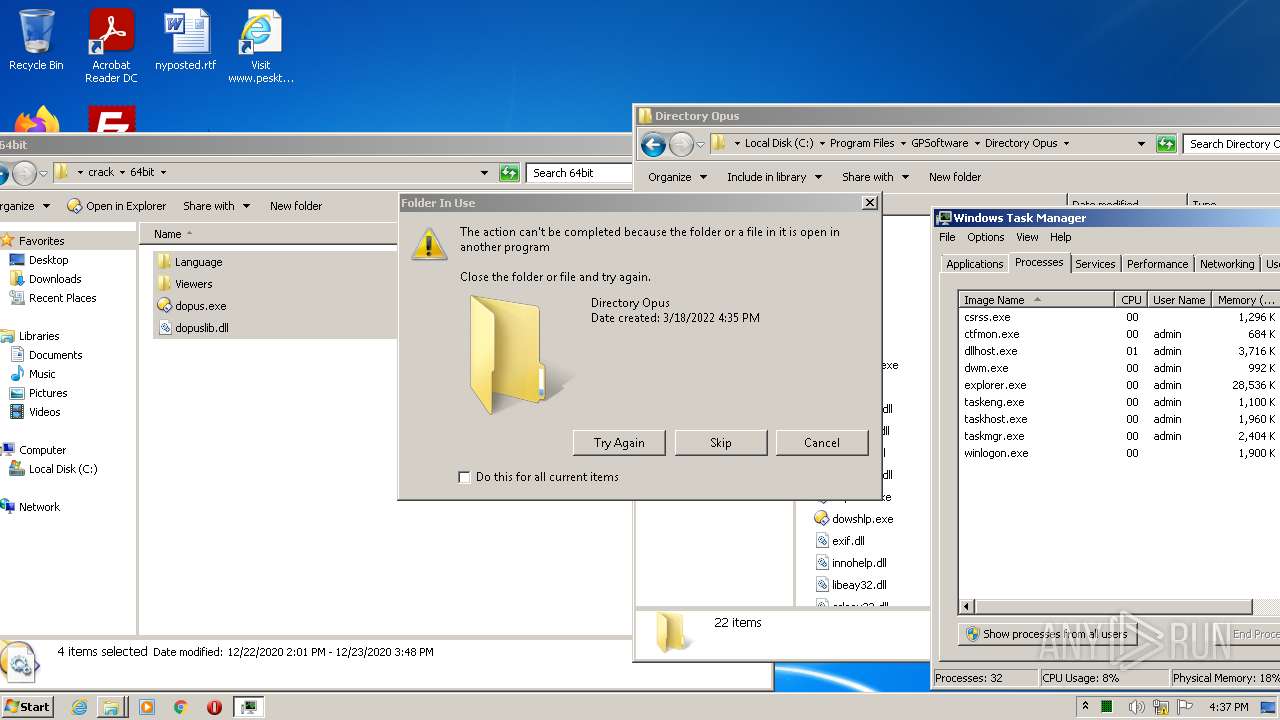Switch to Applications tab in Task Manager
This screenshot has height=720, width=1280.
coord(975,264)
